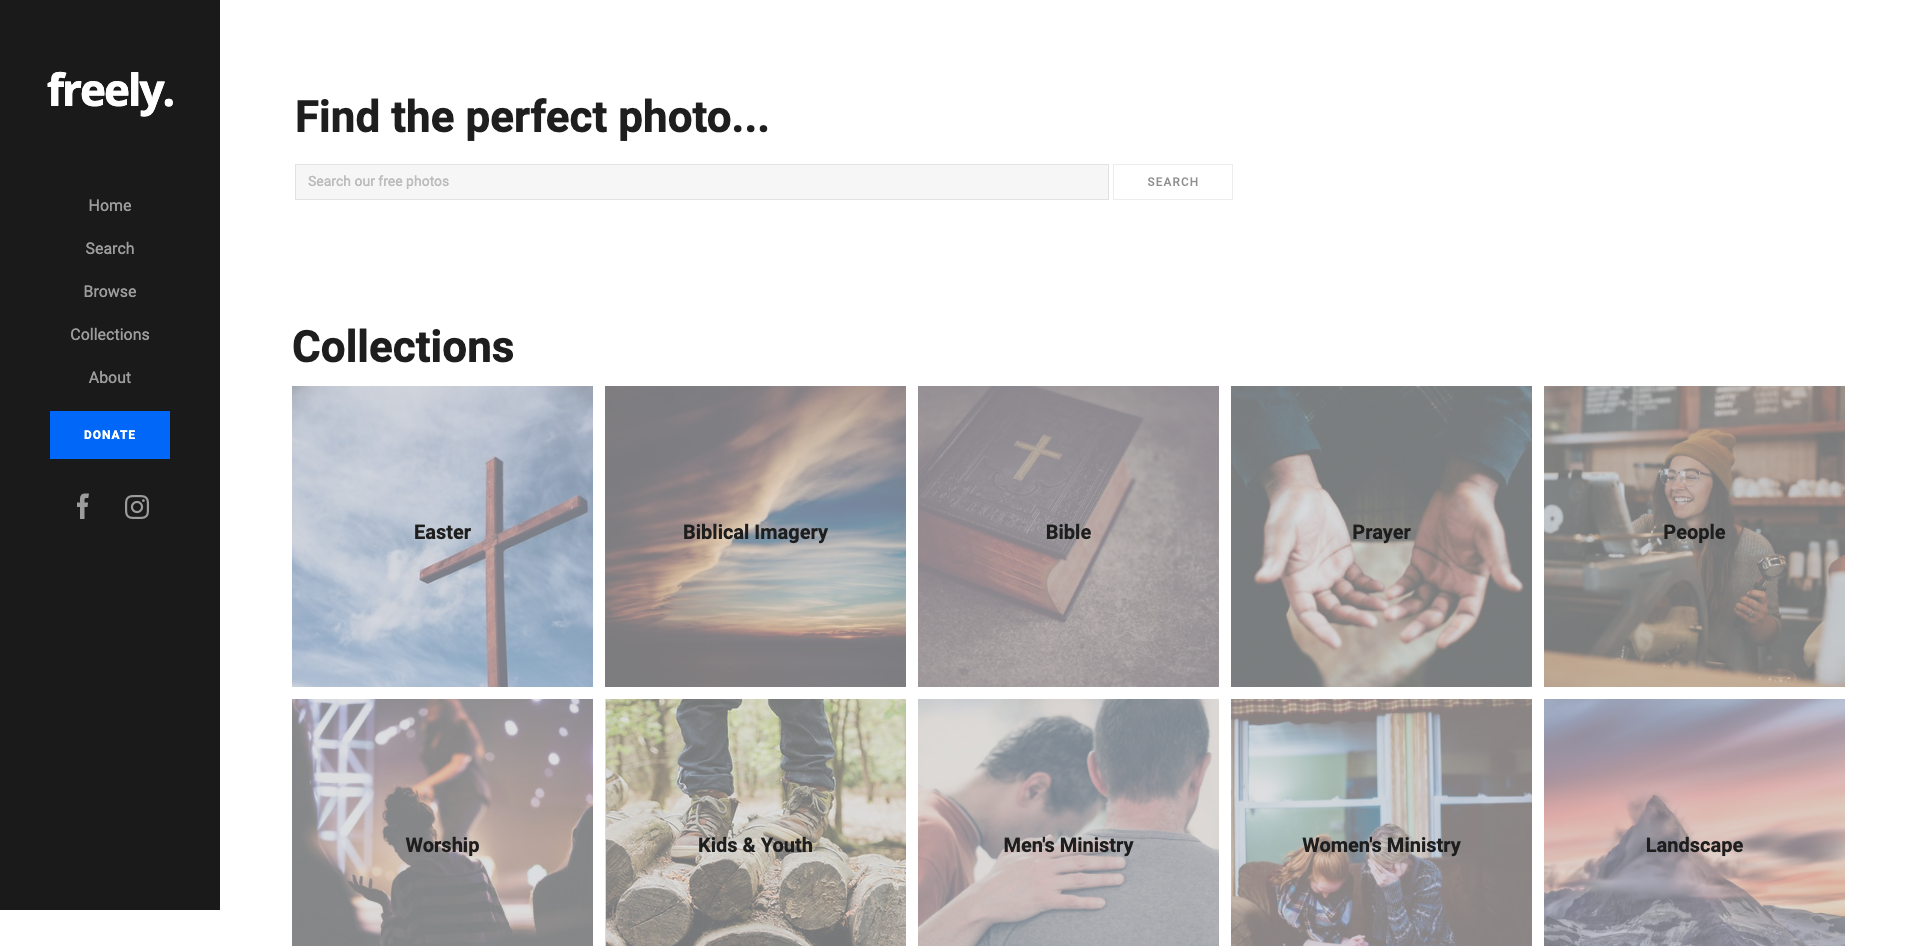Screen dimensions: 1920x946
Task: Select the Bible collection tile
Action: coord(1068,536)
